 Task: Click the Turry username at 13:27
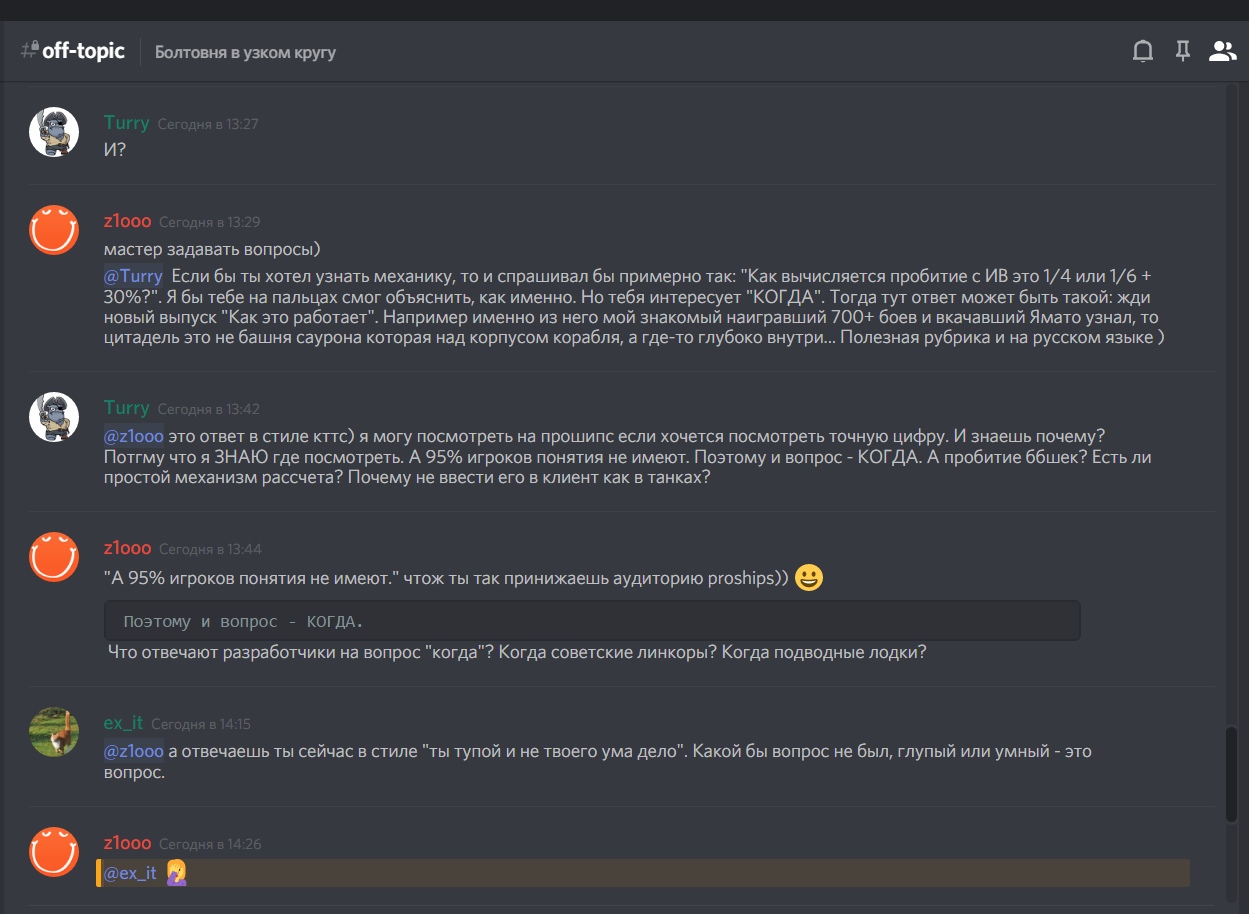(x=127, y=123)
